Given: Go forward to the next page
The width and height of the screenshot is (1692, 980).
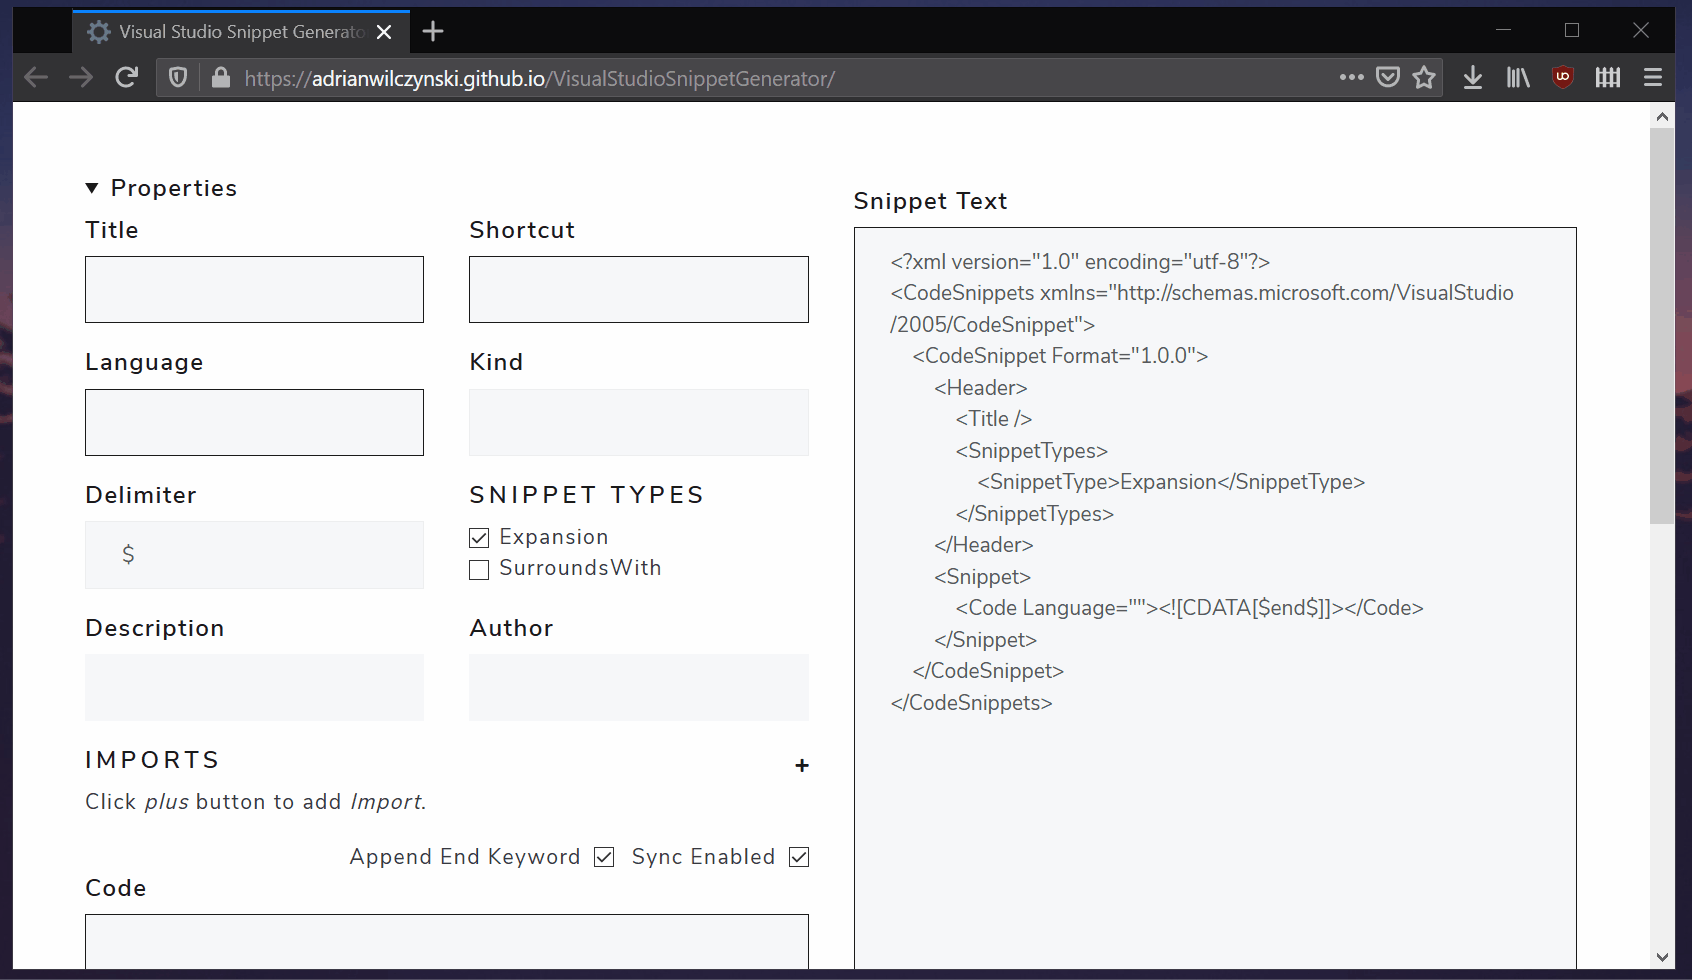Looking at the screenshot, I should 81,78.
